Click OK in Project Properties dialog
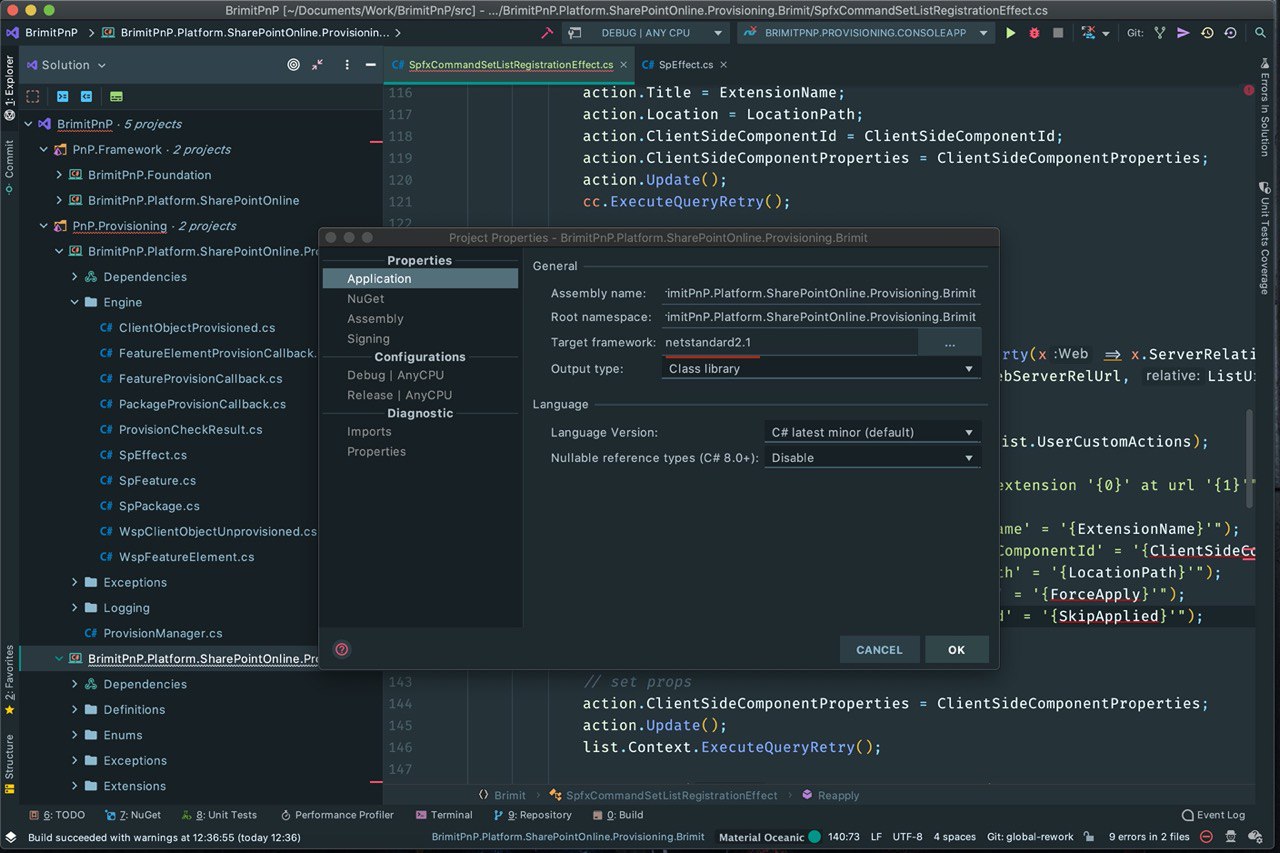This screenshot has width=1280, height=853. point(957,650)
